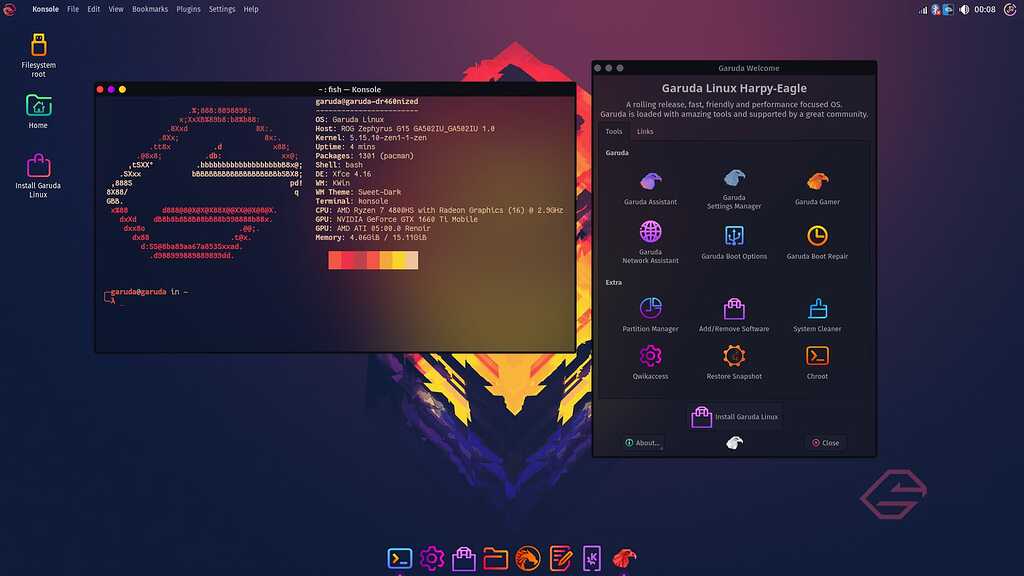Image resolution: width=1024 pixels, height=576 pixels.
Task: Launch Qwikaccess from the Extra section
Action: click(x=651, y=358)
